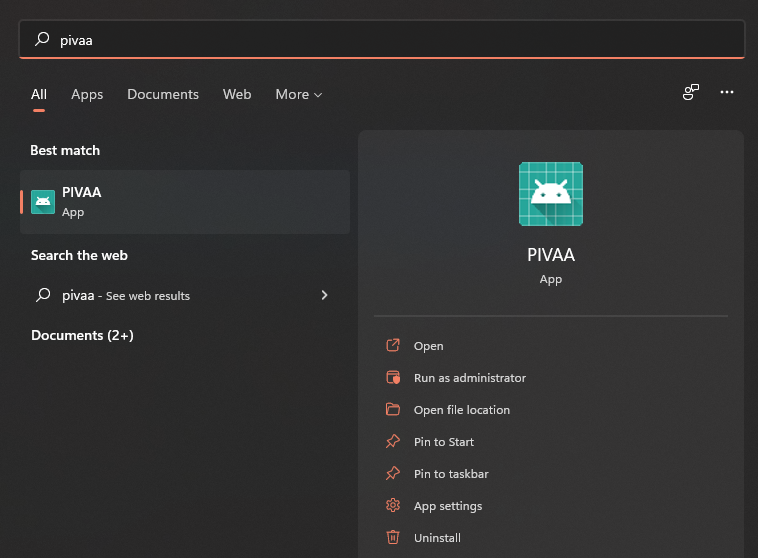
Task: Open the three-dot options menu
Action: pos(727,93)
